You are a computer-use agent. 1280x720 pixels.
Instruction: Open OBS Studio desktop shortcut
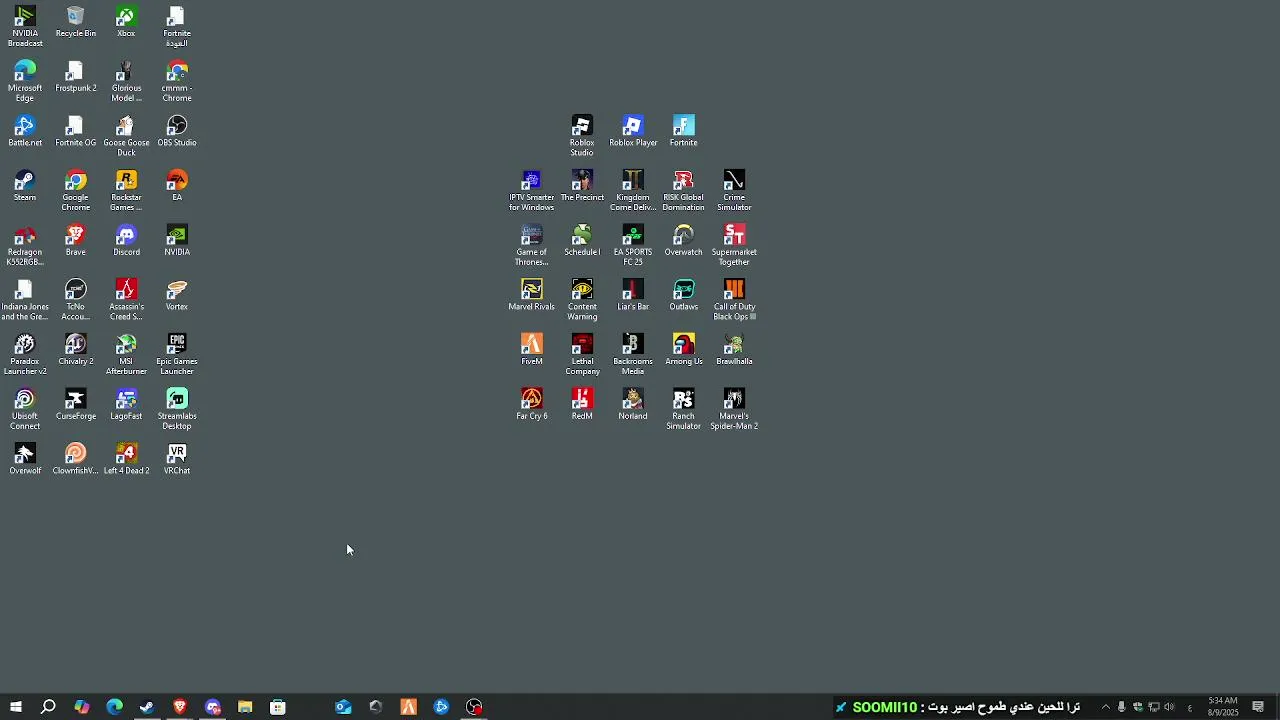click(x=177, y=131)
